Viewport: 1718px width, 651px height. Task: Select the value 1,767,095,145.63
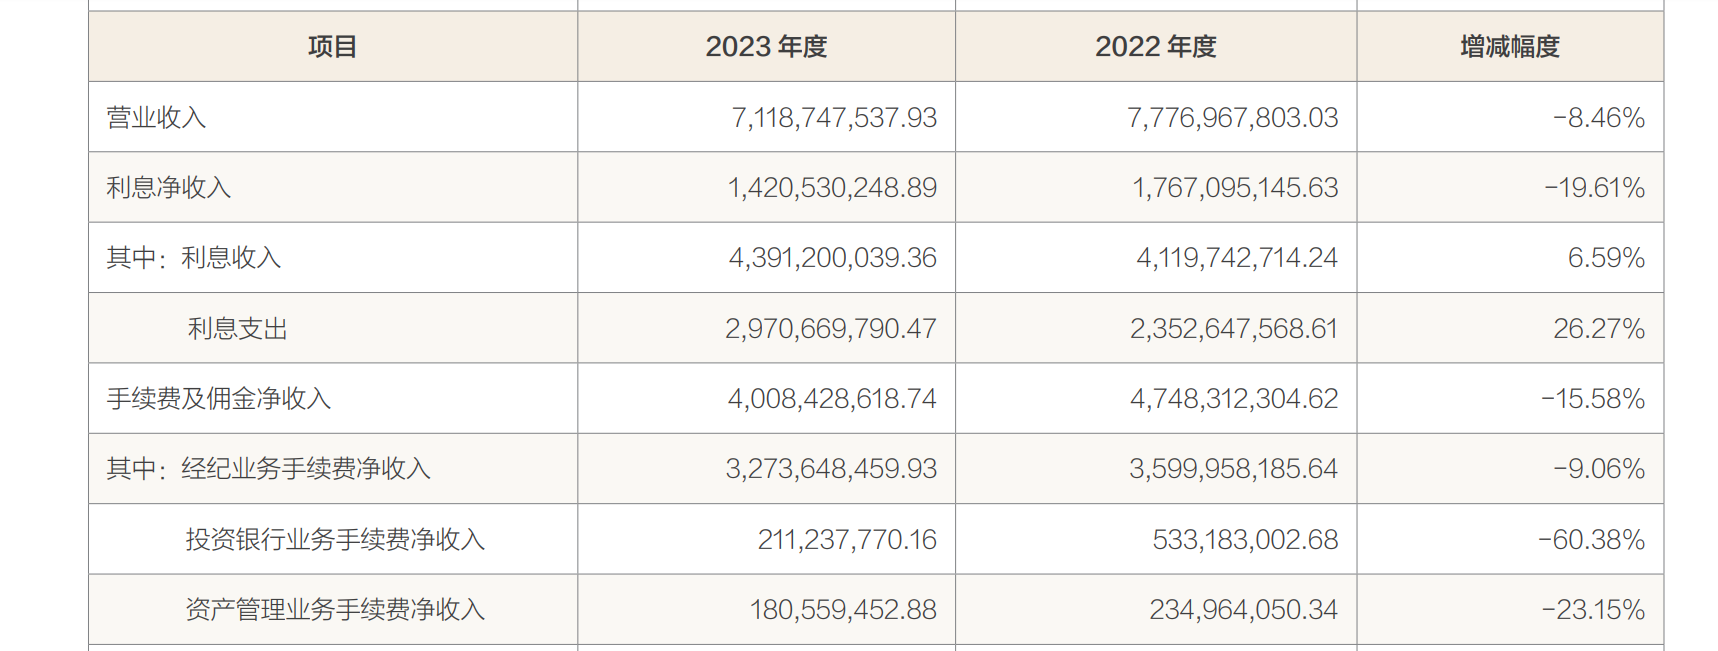tap(1234, 188)
